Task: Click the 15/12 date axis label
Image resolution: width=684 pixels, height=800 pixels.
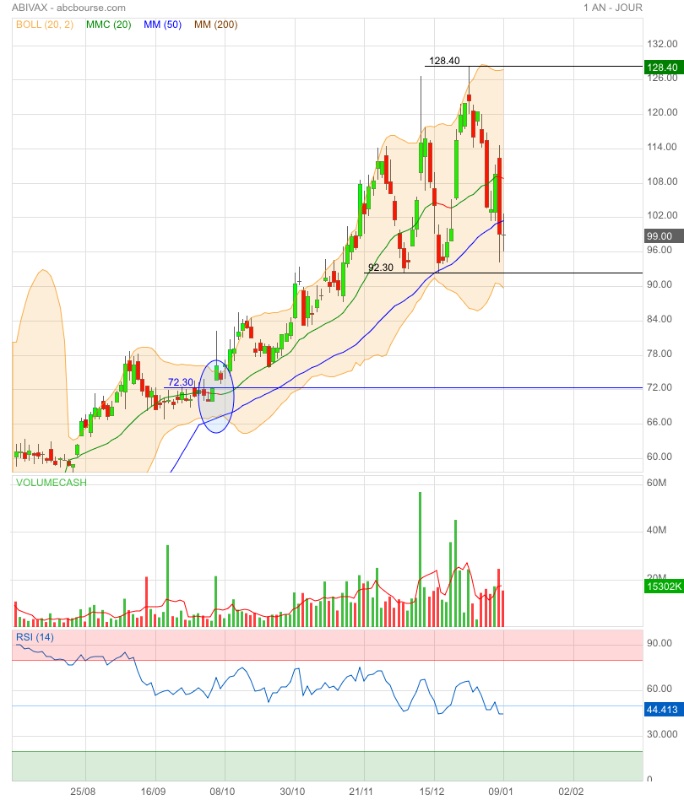Action: [x=432, y=792]
